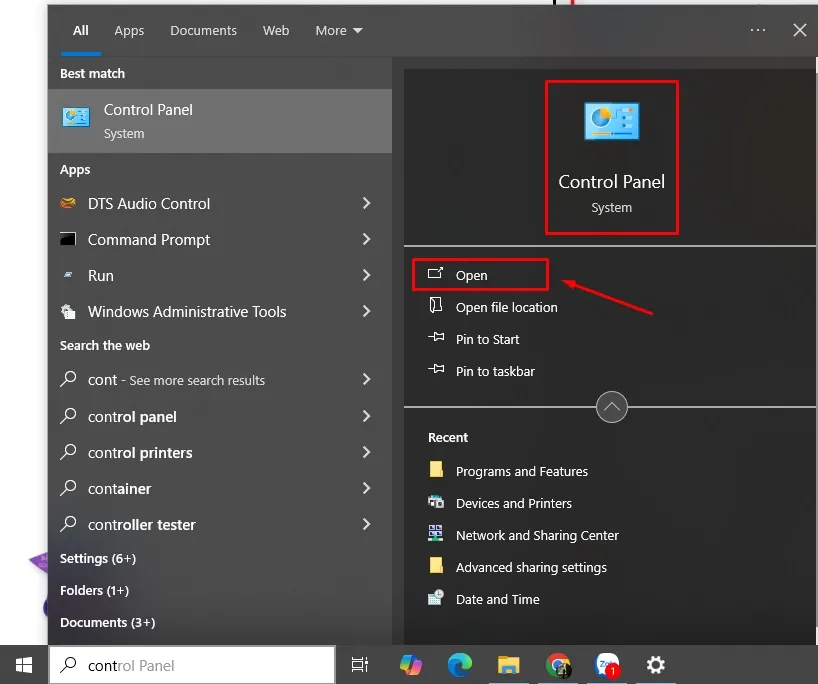Viewport: 818px width, 684px height.
Task: Open Task View from the taskbar
Action: pos(360,665)
